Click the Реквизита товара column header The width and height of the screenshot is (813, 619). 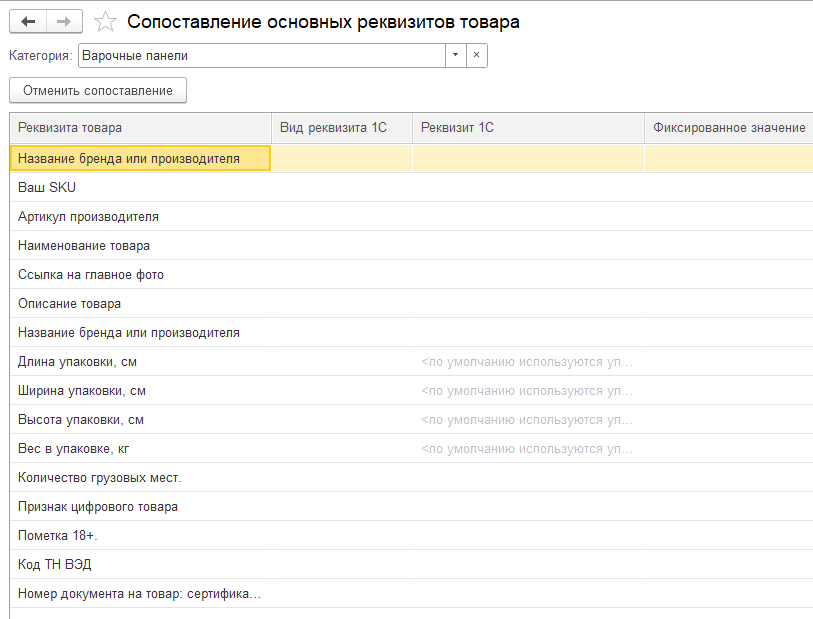(141, 128)
